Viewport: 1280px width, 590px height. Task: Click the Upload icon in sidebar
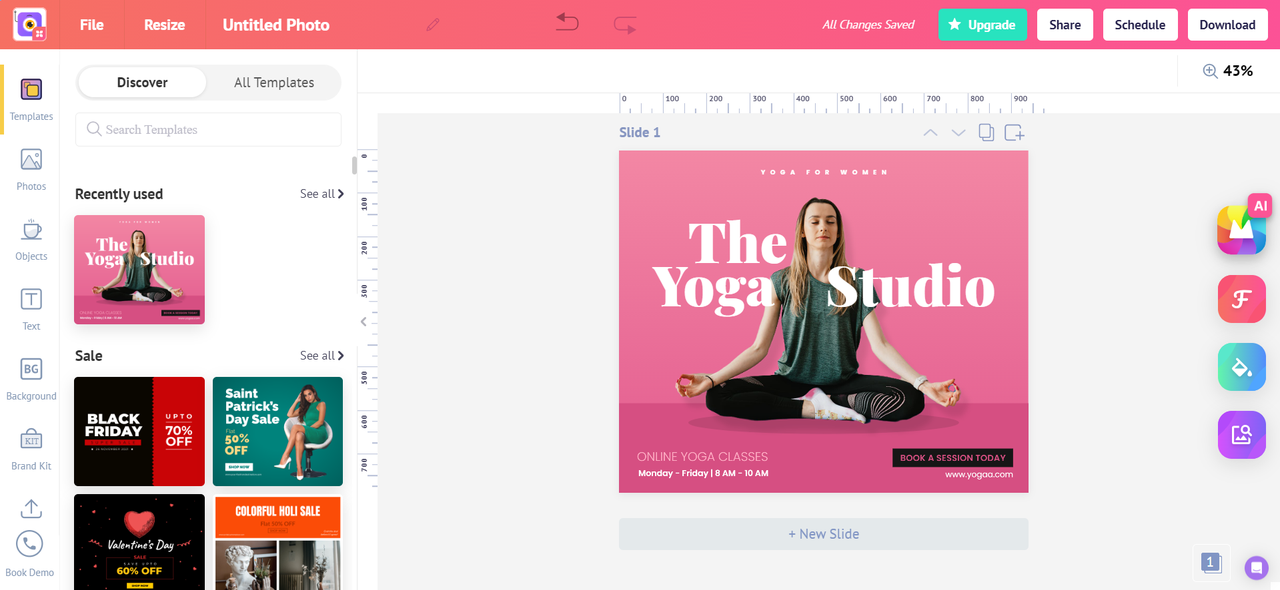[31, 508]
